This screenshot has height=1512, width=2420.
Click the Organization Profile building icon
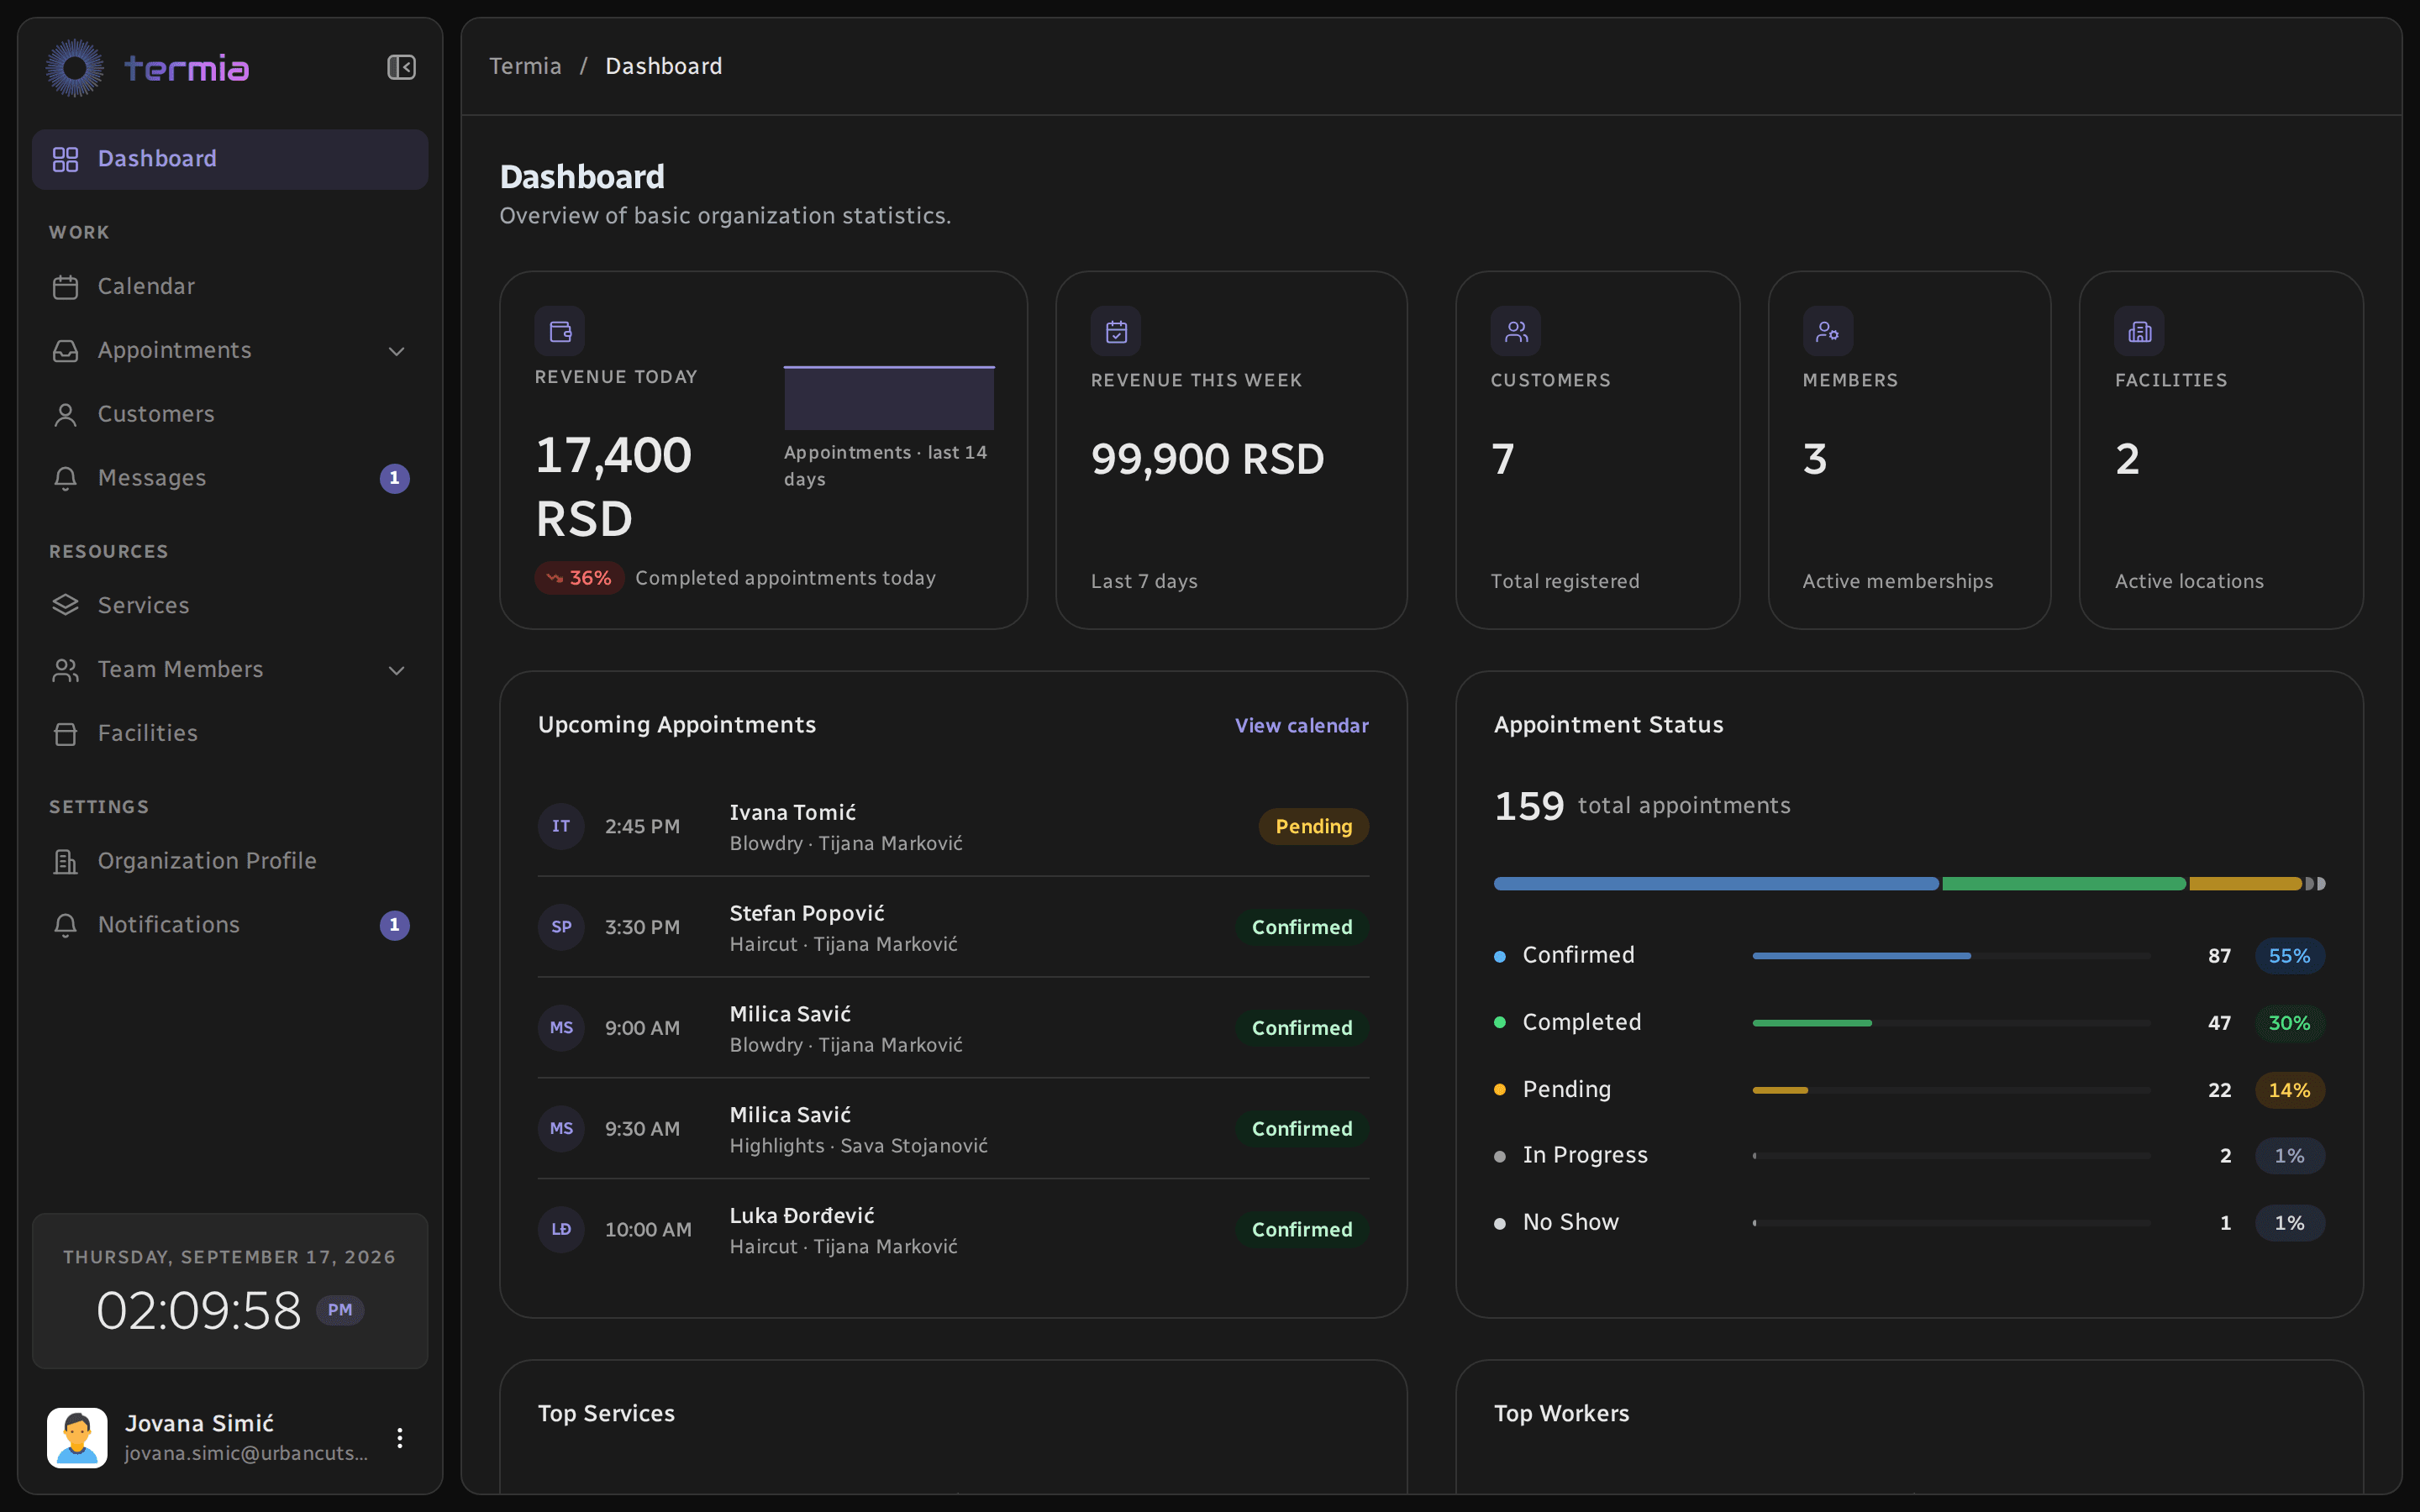(65, 862)
